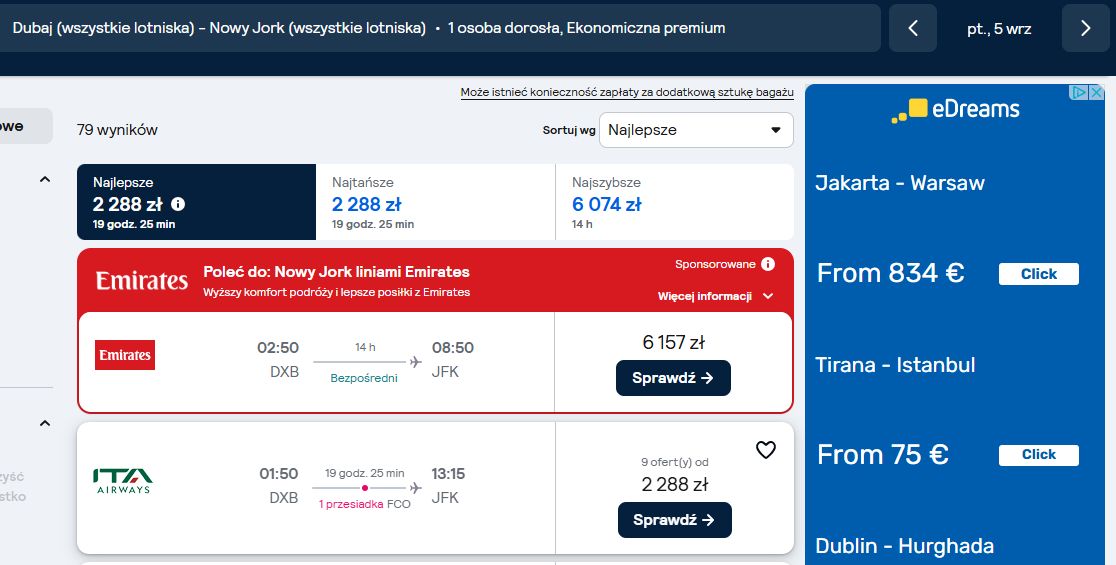Show info icon beside Sponsorowane label

768,264
